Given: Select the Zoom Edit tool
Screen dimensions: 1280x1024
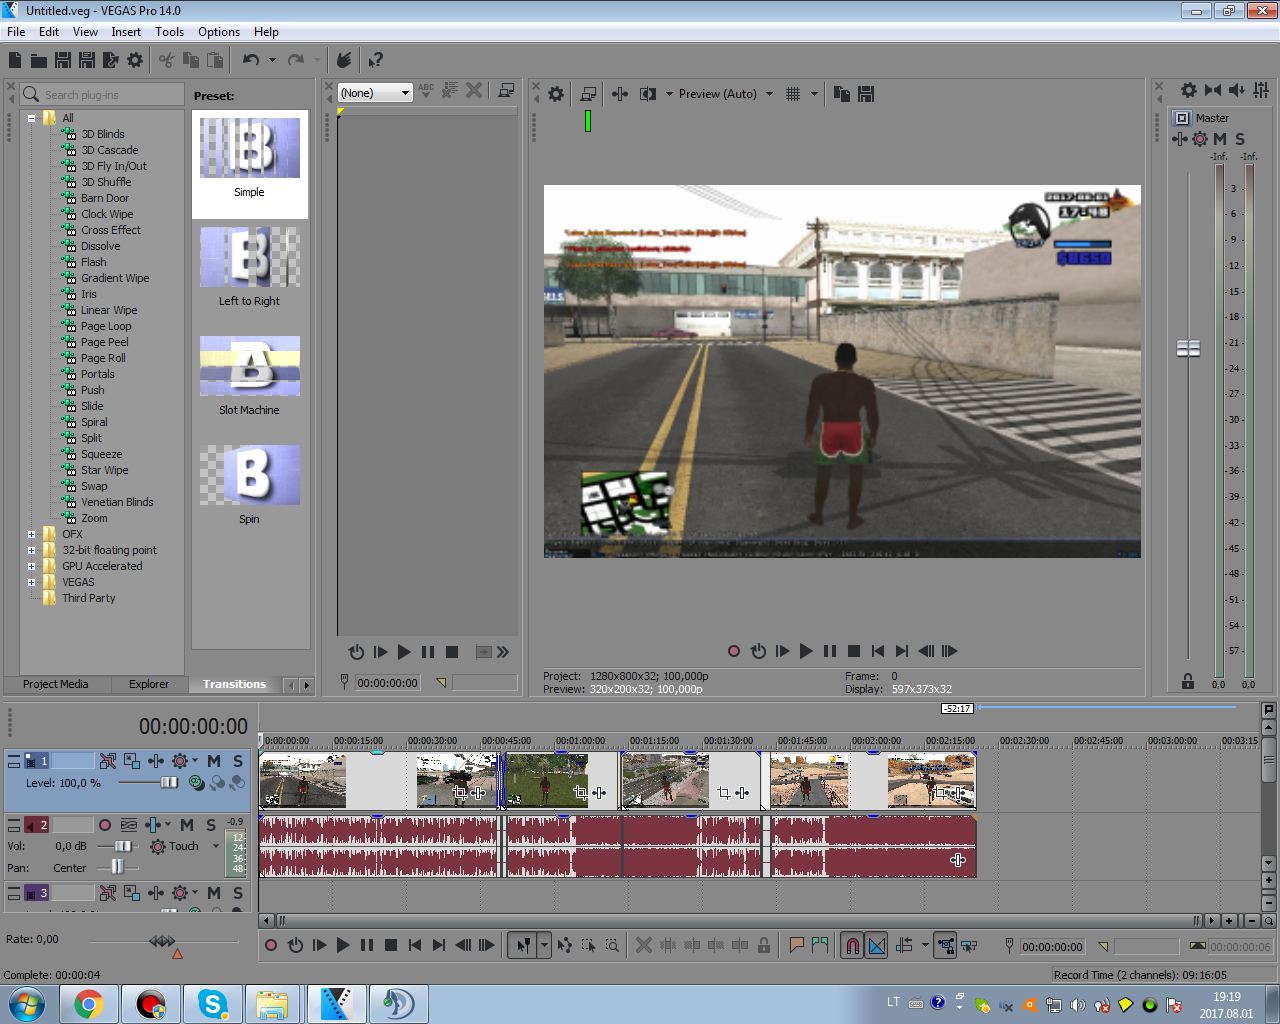Looking at the screenshot, I should [x=612, y=945].
